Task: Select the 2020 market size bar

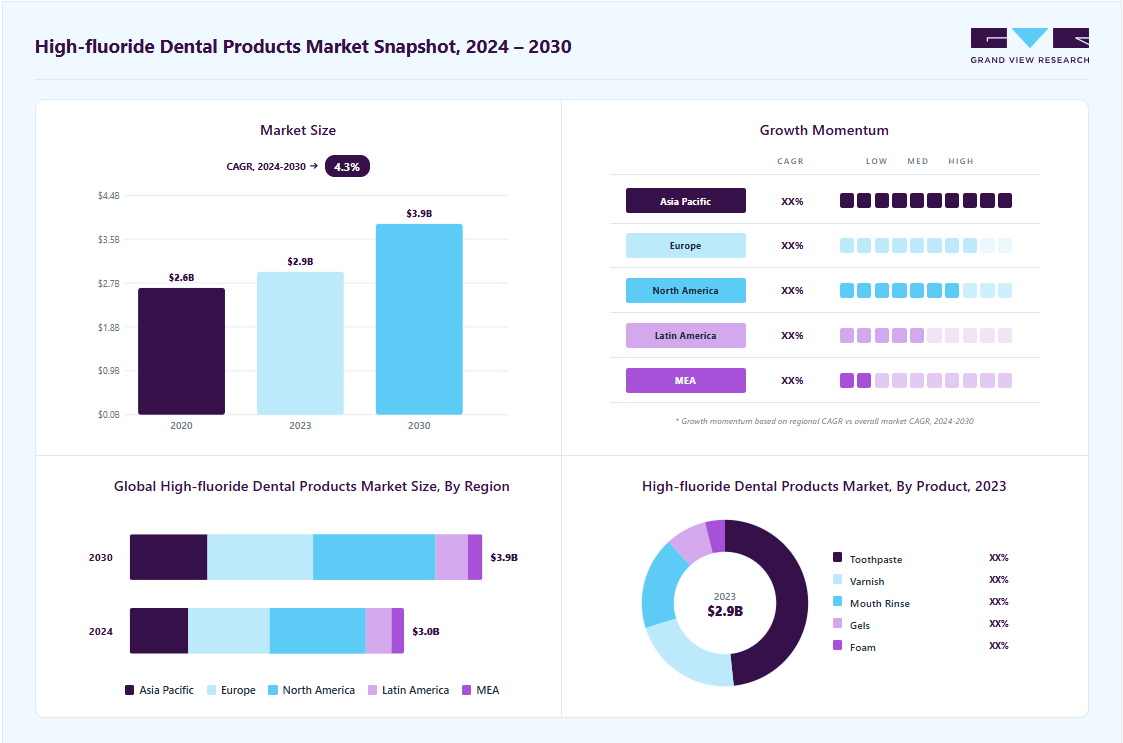Action: 181,351
